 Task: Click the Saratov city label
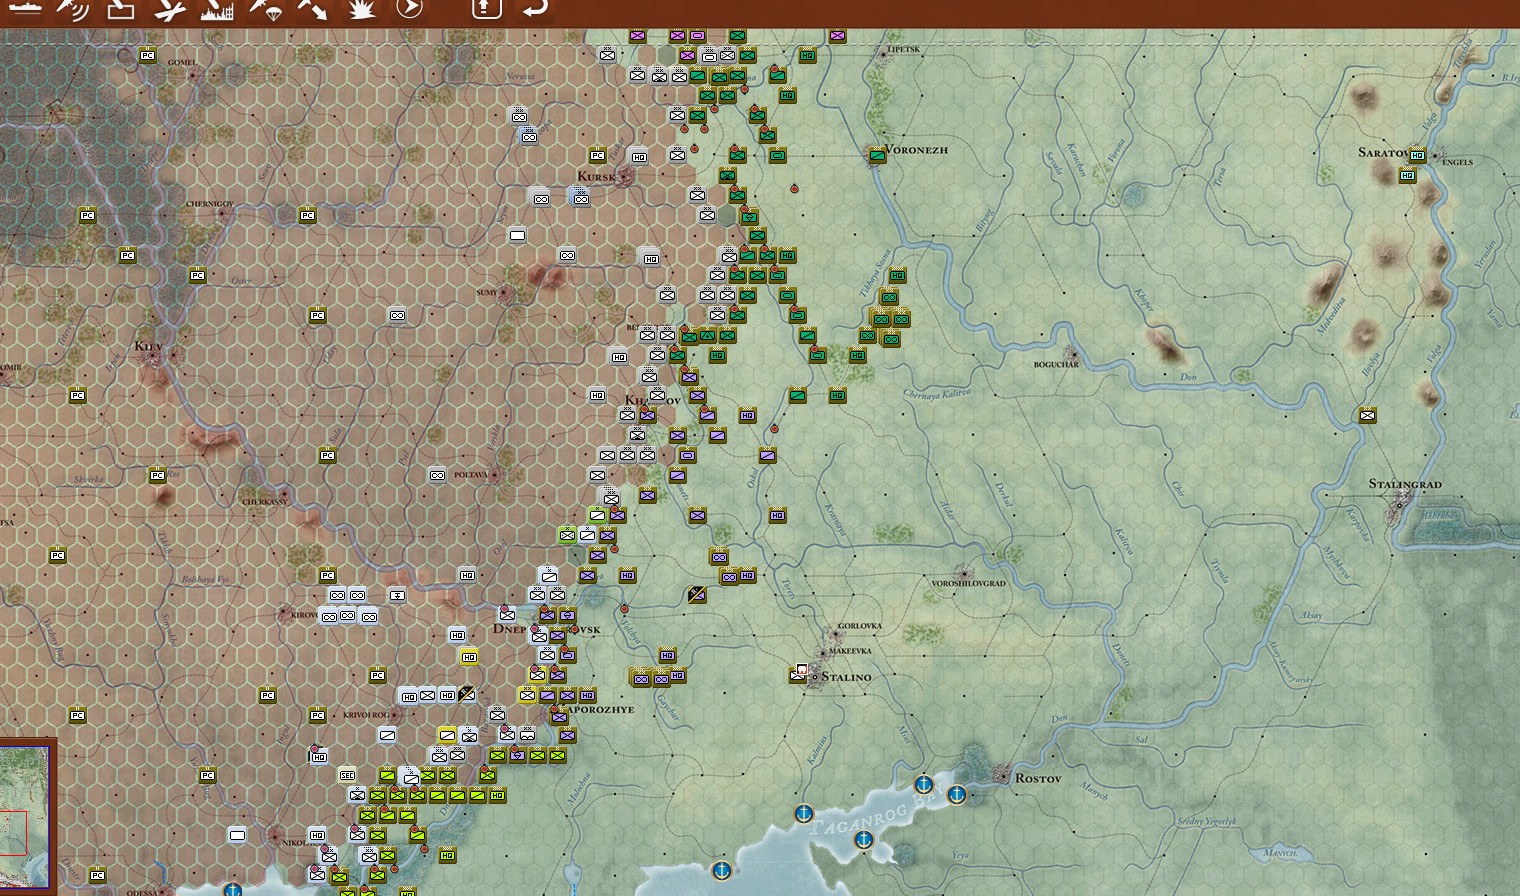pyautogui.click(x=1384, y=152)
